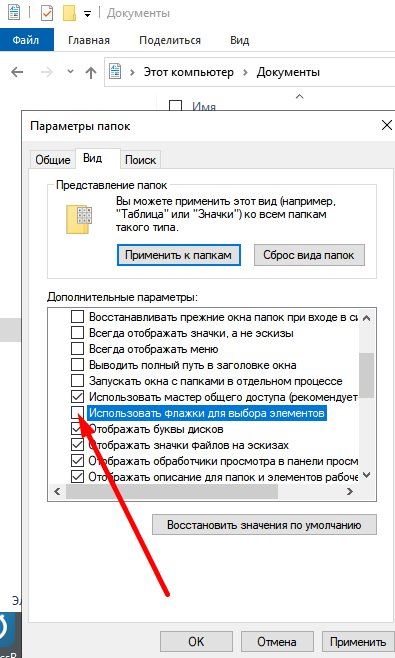The height and width of the screenshot is (658, 395).
Task: Click the Сброс вида папок button
Action: tap(309, 255)
